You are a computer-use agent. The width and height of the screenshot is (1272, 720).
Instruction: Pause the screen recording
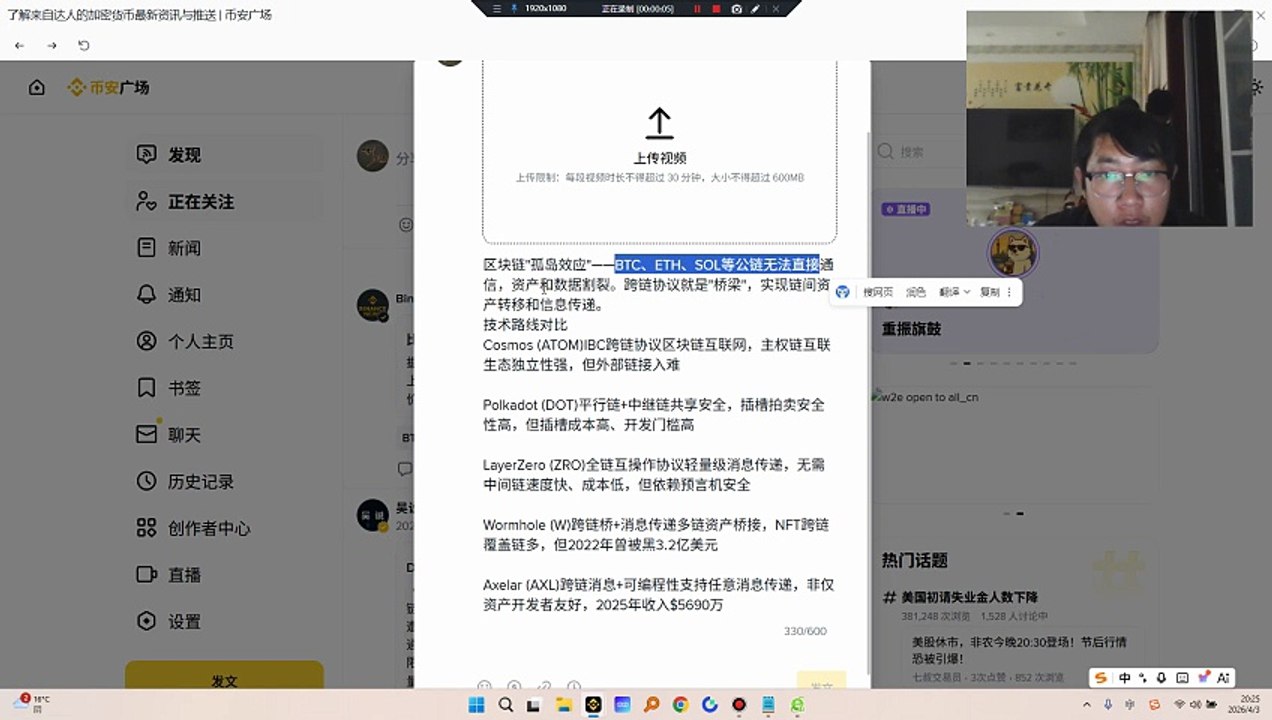click(697, 8)
